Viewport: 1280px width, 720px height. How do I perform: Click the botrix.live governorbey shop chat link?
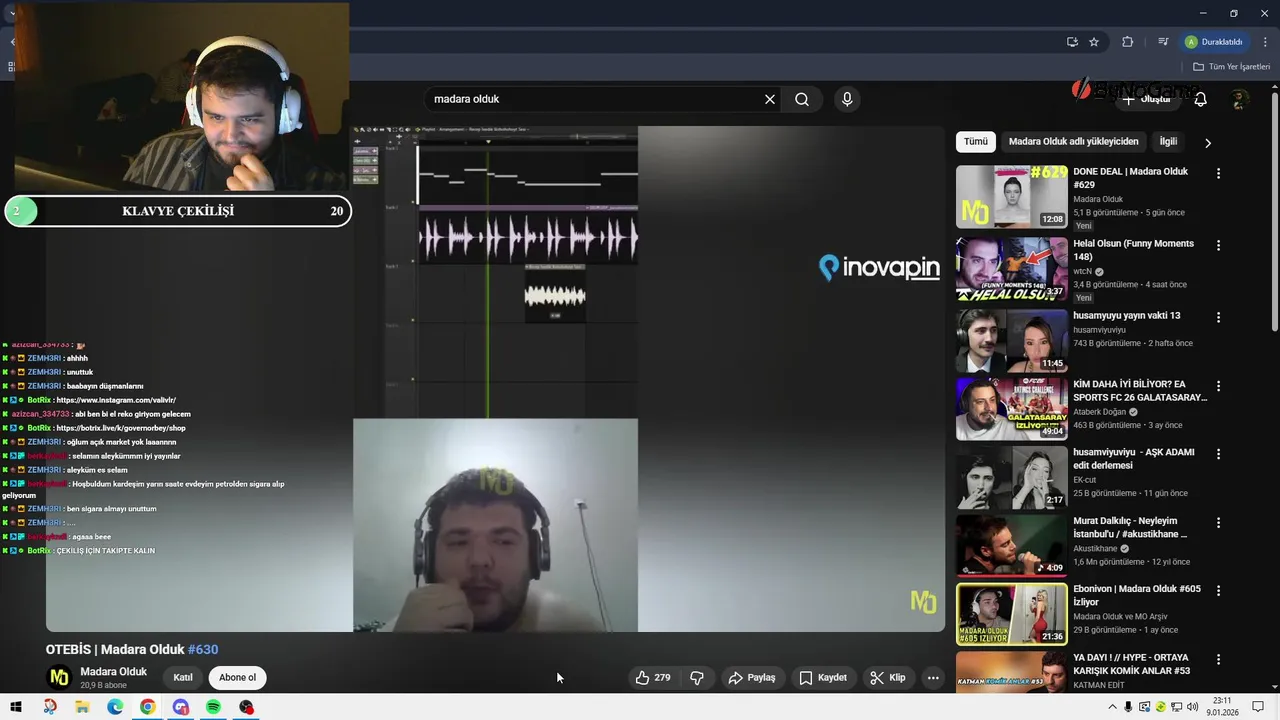click(121, 428)
